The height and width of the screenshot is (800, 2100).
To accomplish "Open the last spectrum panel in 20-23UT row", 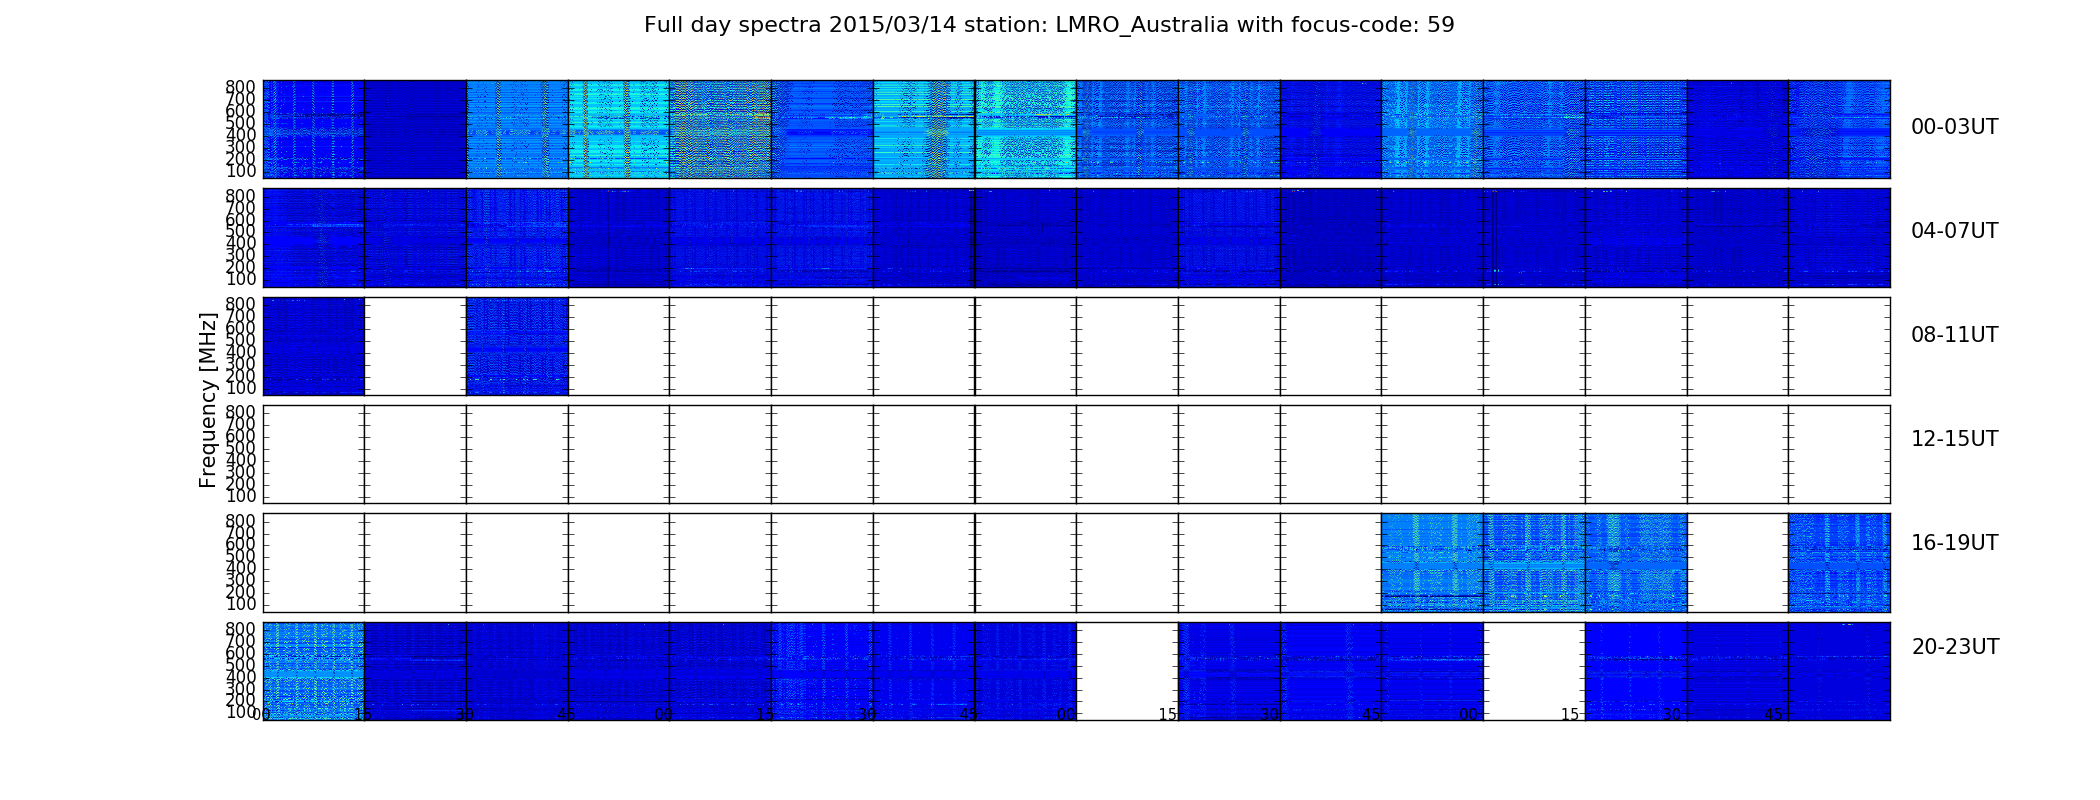I will [x=1839, y=671].
